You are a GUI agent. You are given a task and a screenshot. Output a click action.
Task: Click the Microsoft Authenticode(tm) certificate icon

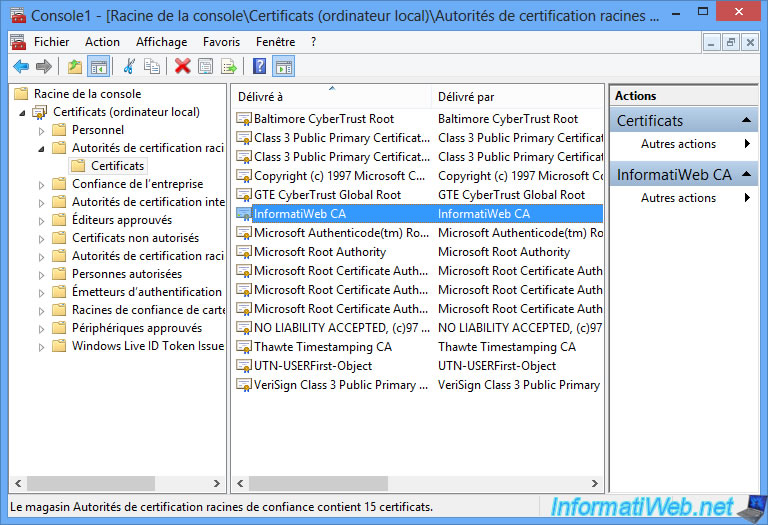point(243,233)
